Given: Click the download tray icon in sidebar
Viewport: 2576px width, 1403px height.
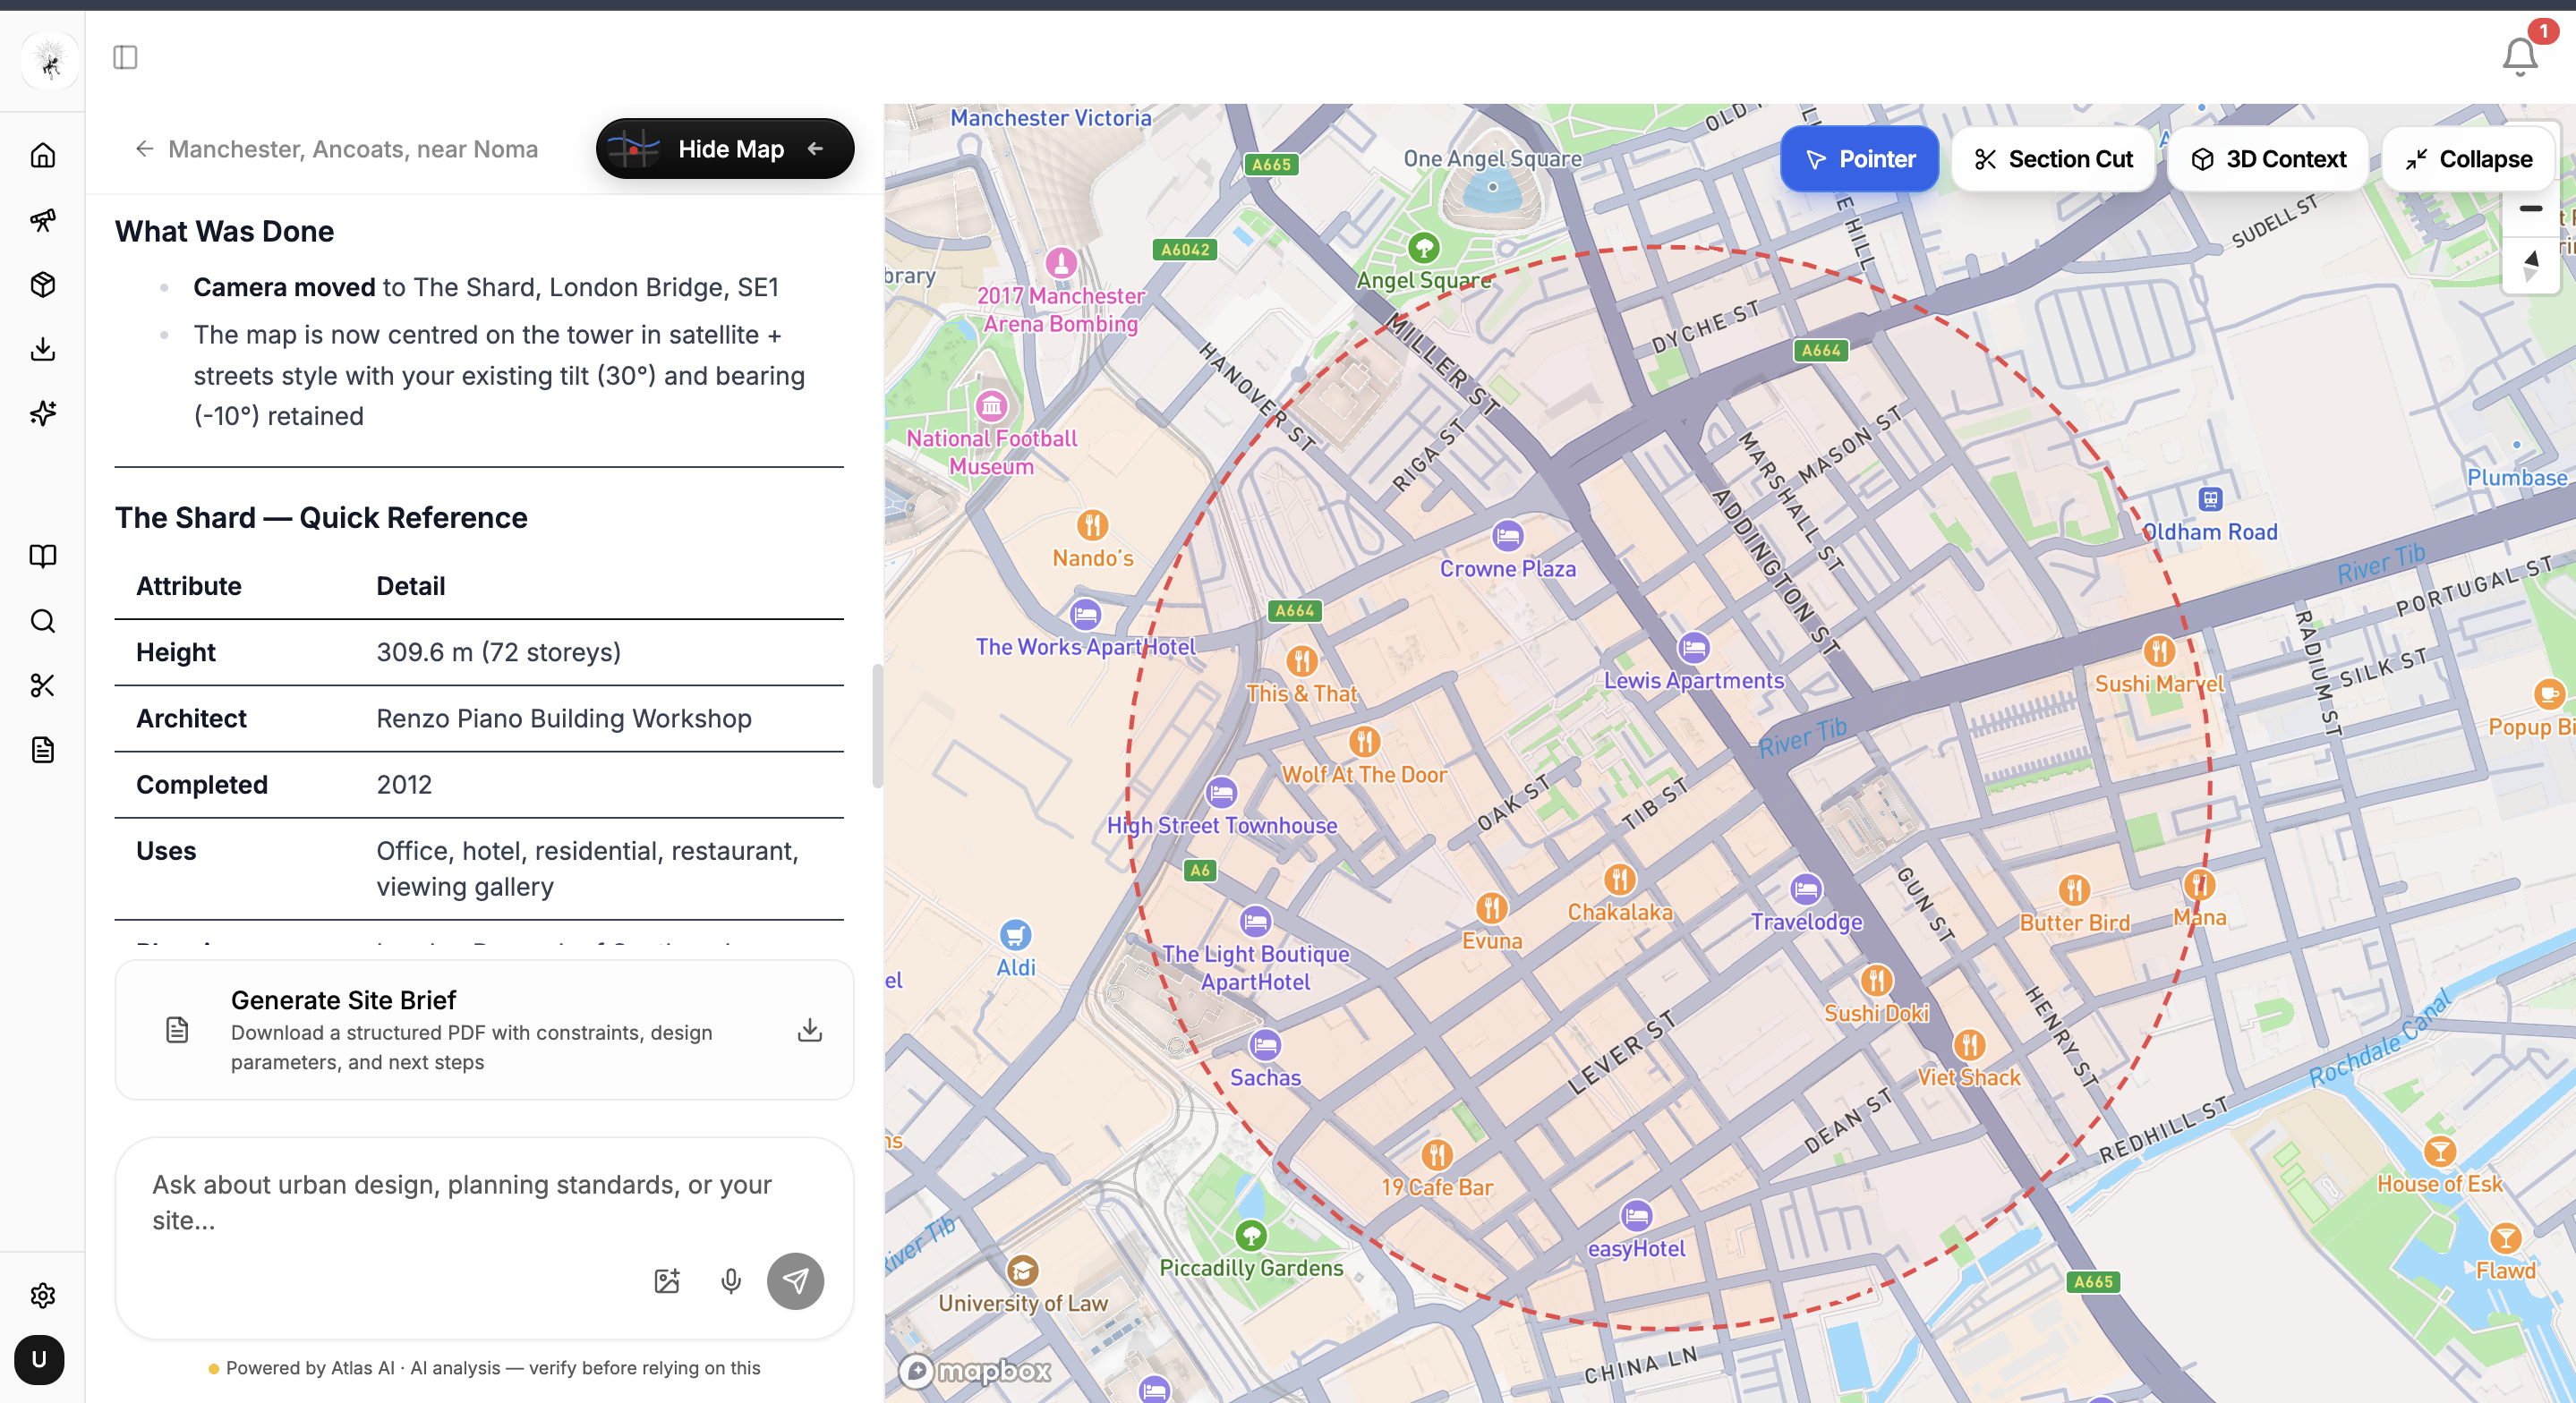Looking at the screenshot, I should click(x=42, y=349).
